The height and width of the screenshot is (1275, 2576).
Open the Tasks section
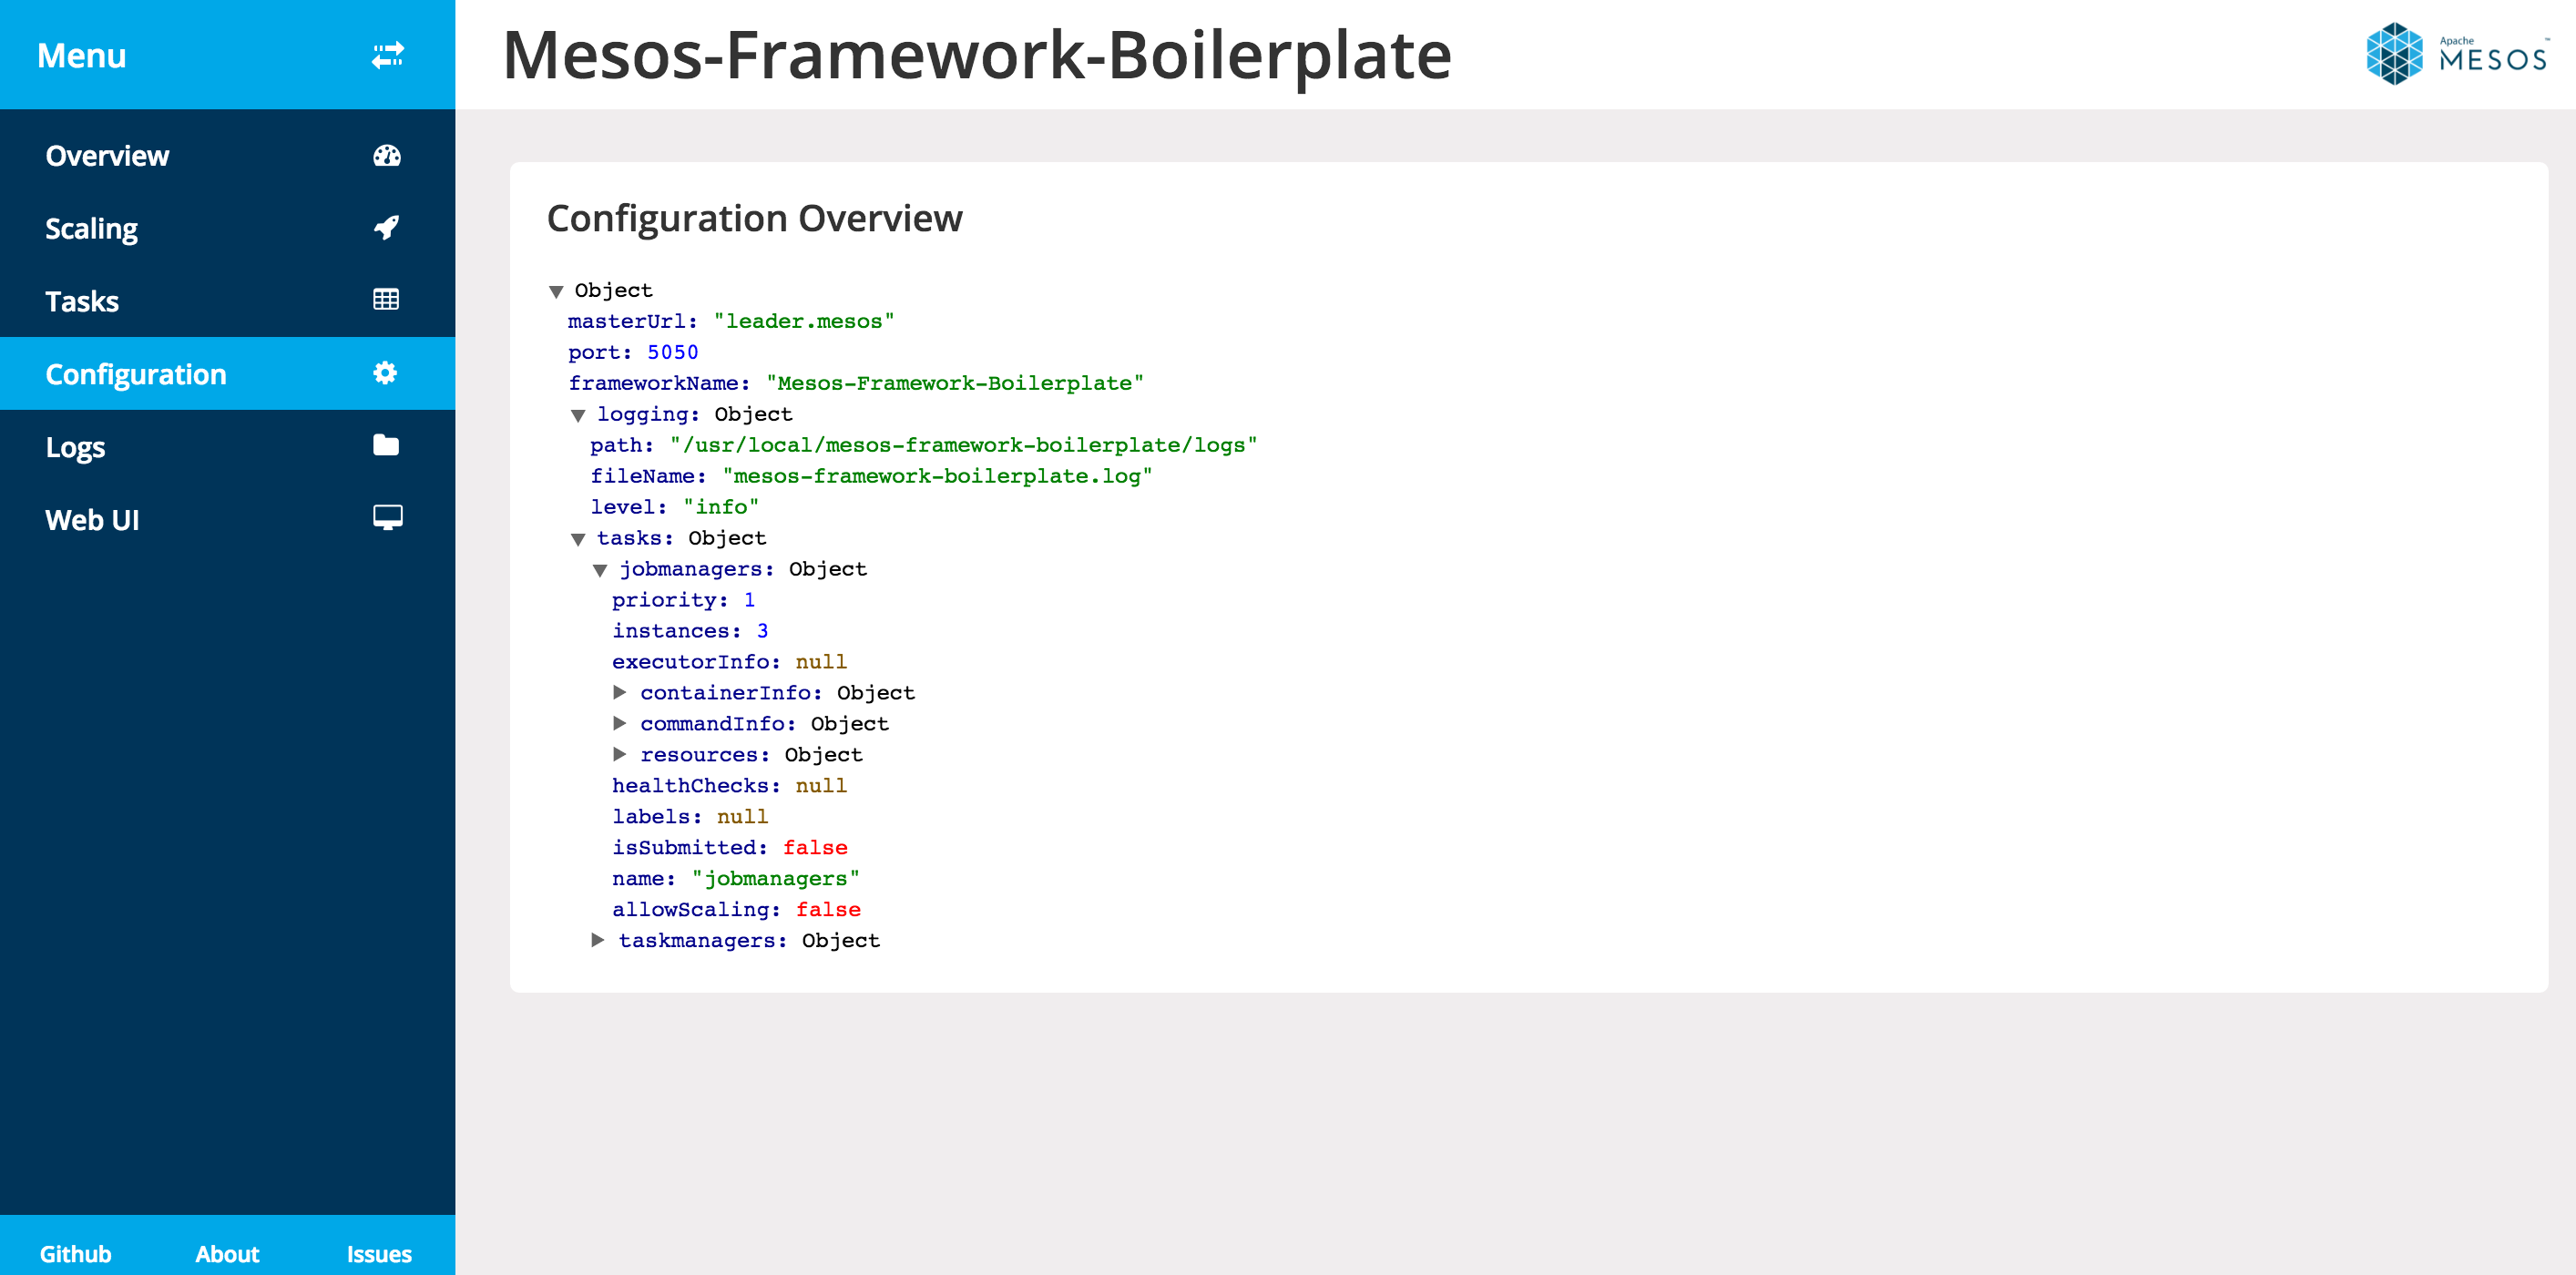[227, 301]
